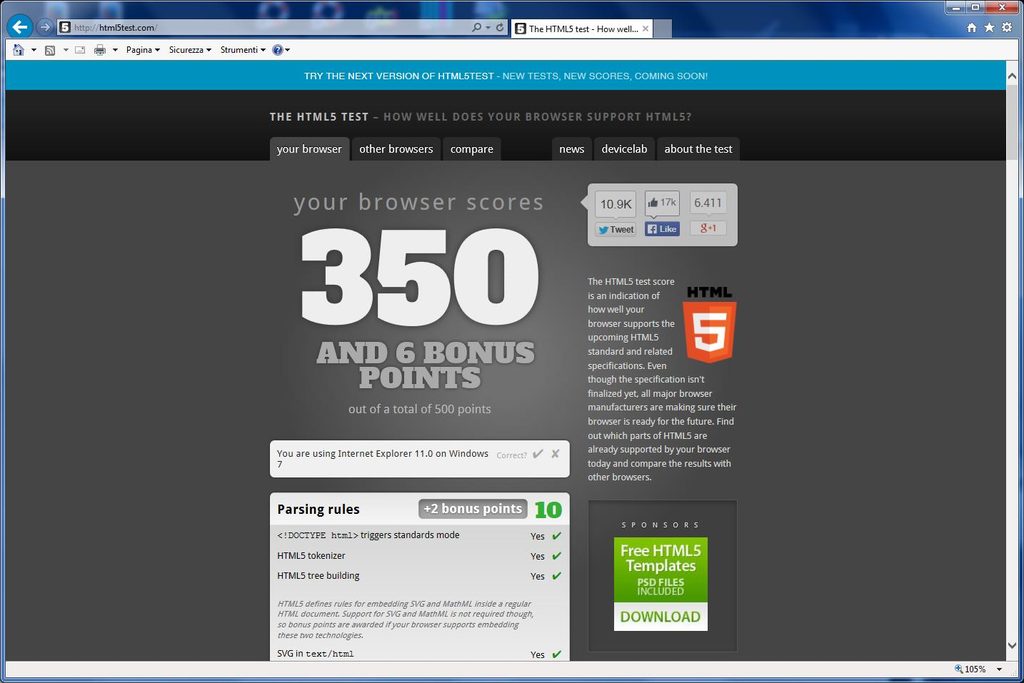
Task: Expand the Help dropdown arrow
Action: 287,50
